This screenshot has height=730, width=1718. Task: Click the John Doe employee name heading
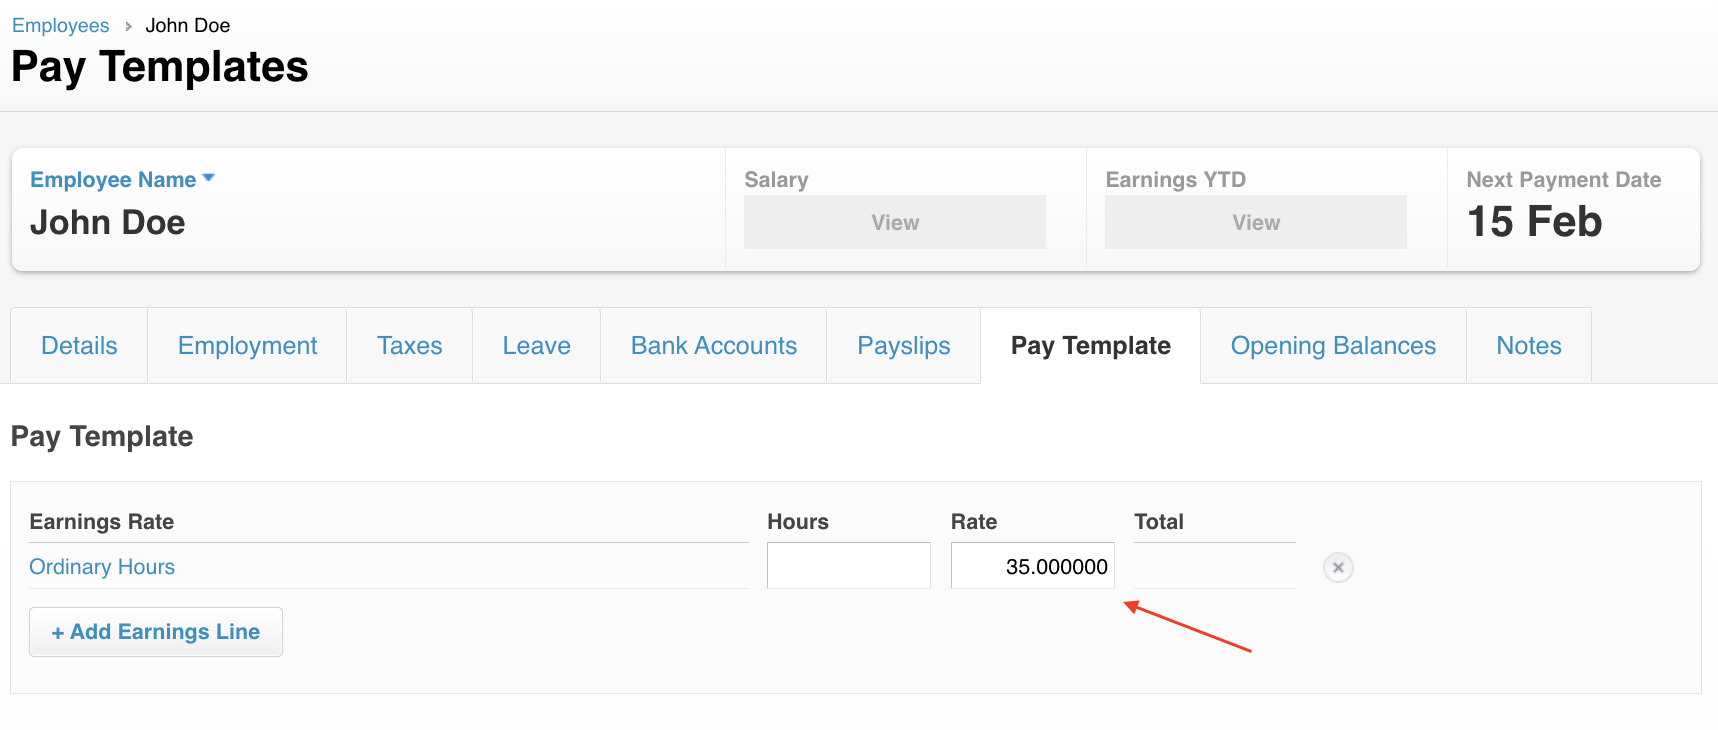[108, 222]
